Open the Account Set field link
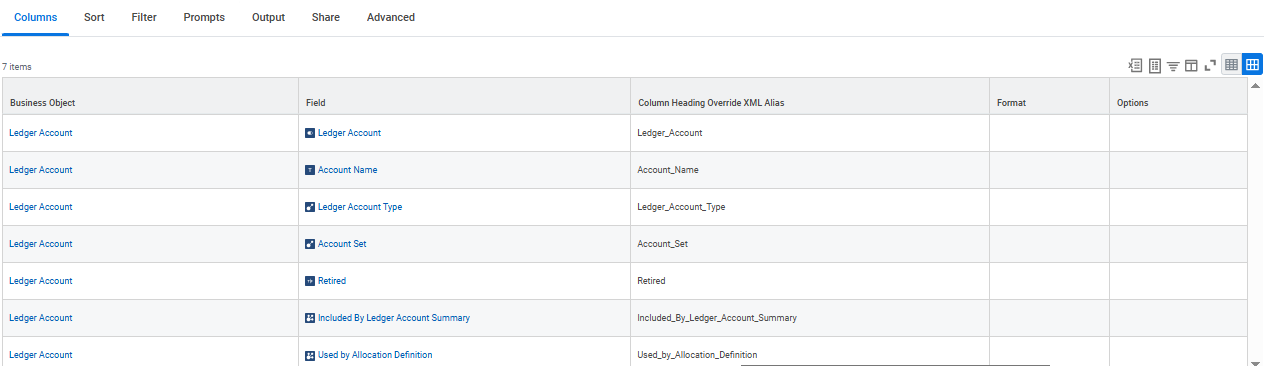The width and height of the screenshot is (1264, 366). pos(342,244)
